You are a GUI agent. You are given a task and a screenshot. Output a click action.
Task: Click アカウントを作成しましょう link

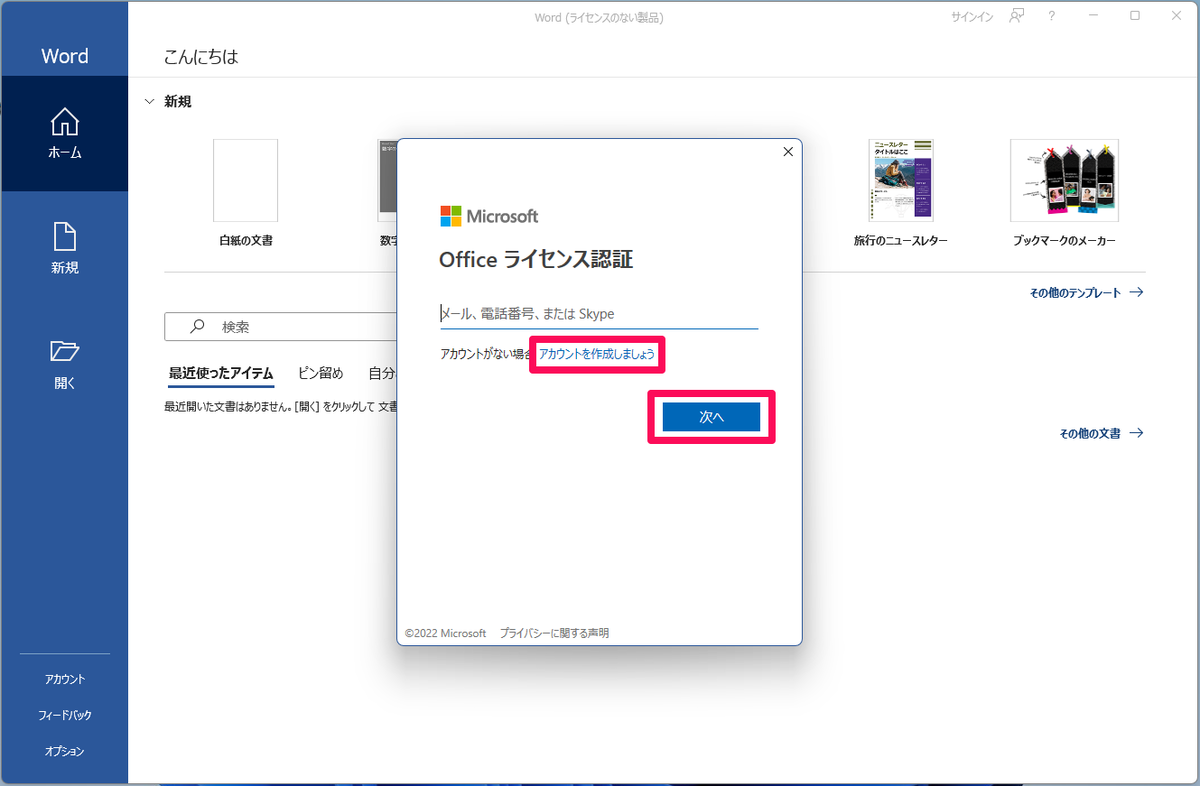point(597,354)
